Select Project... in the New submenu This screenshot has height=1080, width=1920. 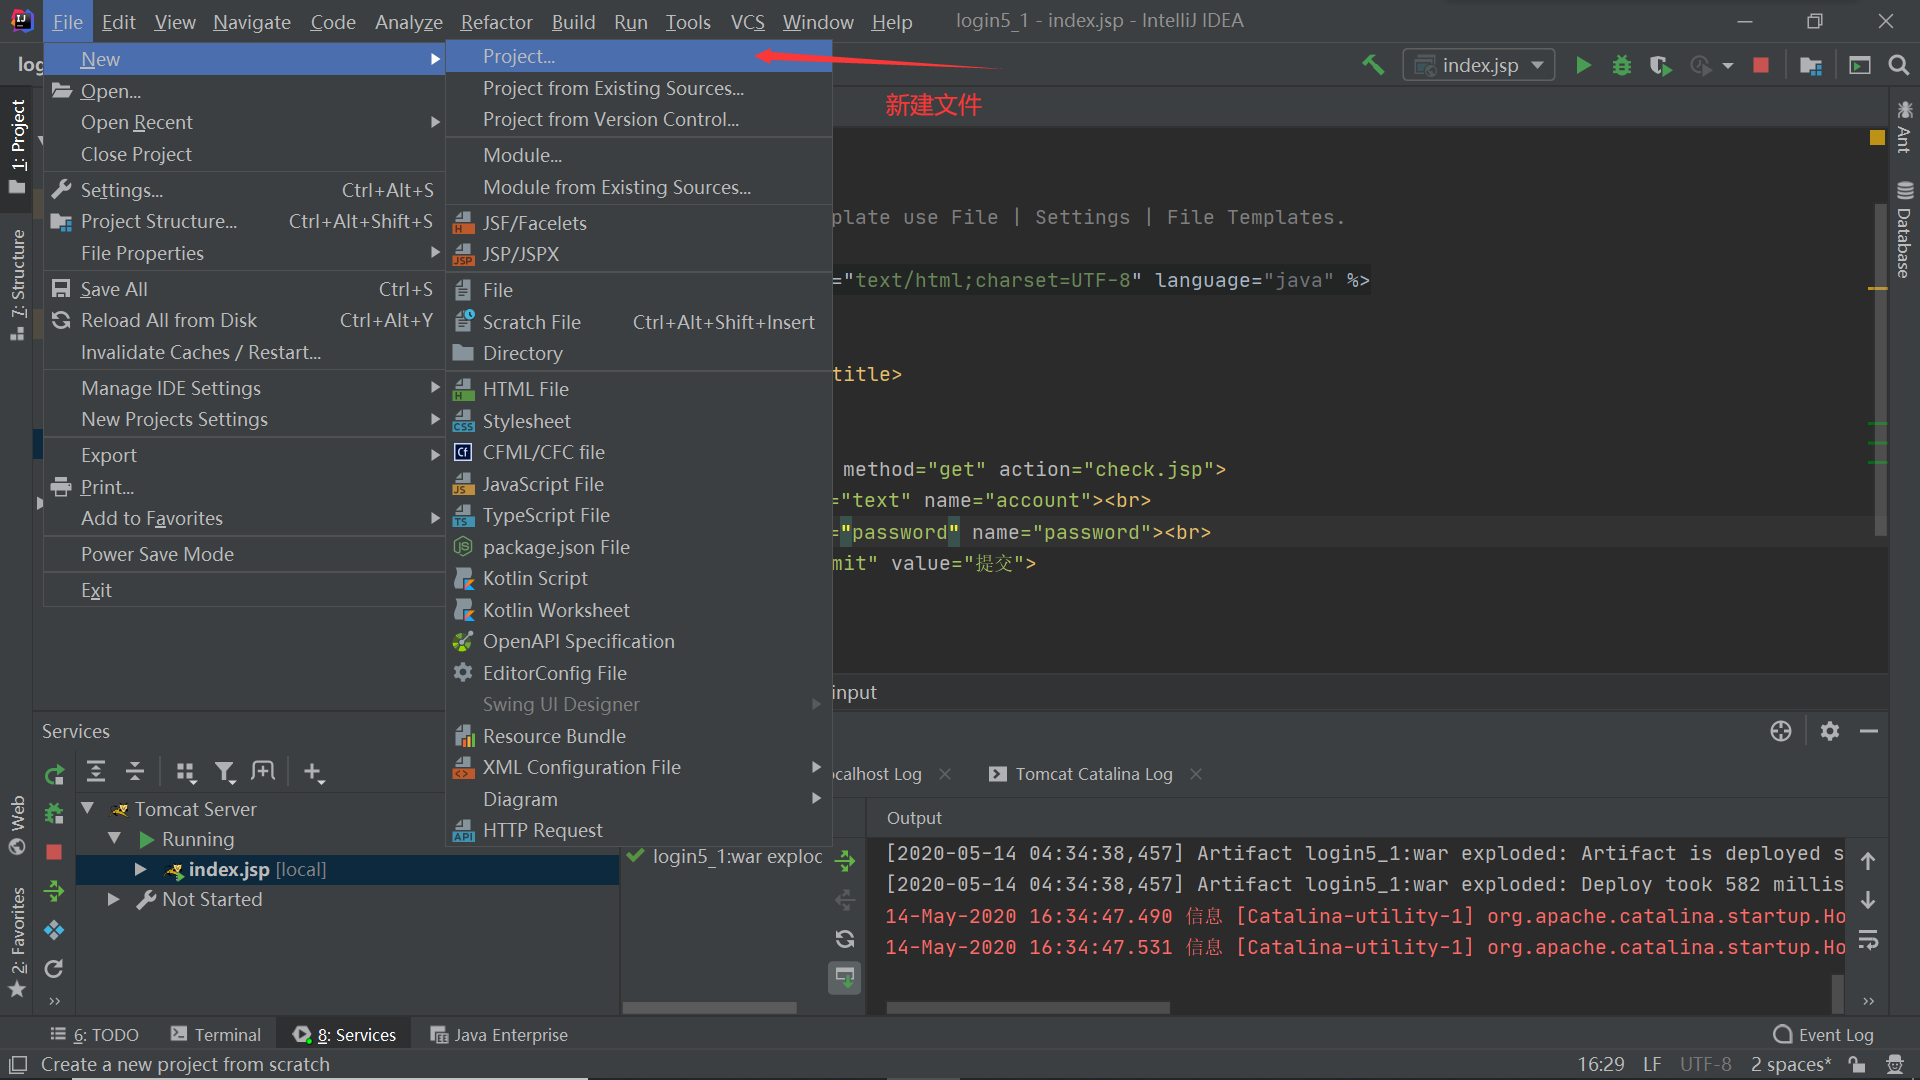click(518, 57)
